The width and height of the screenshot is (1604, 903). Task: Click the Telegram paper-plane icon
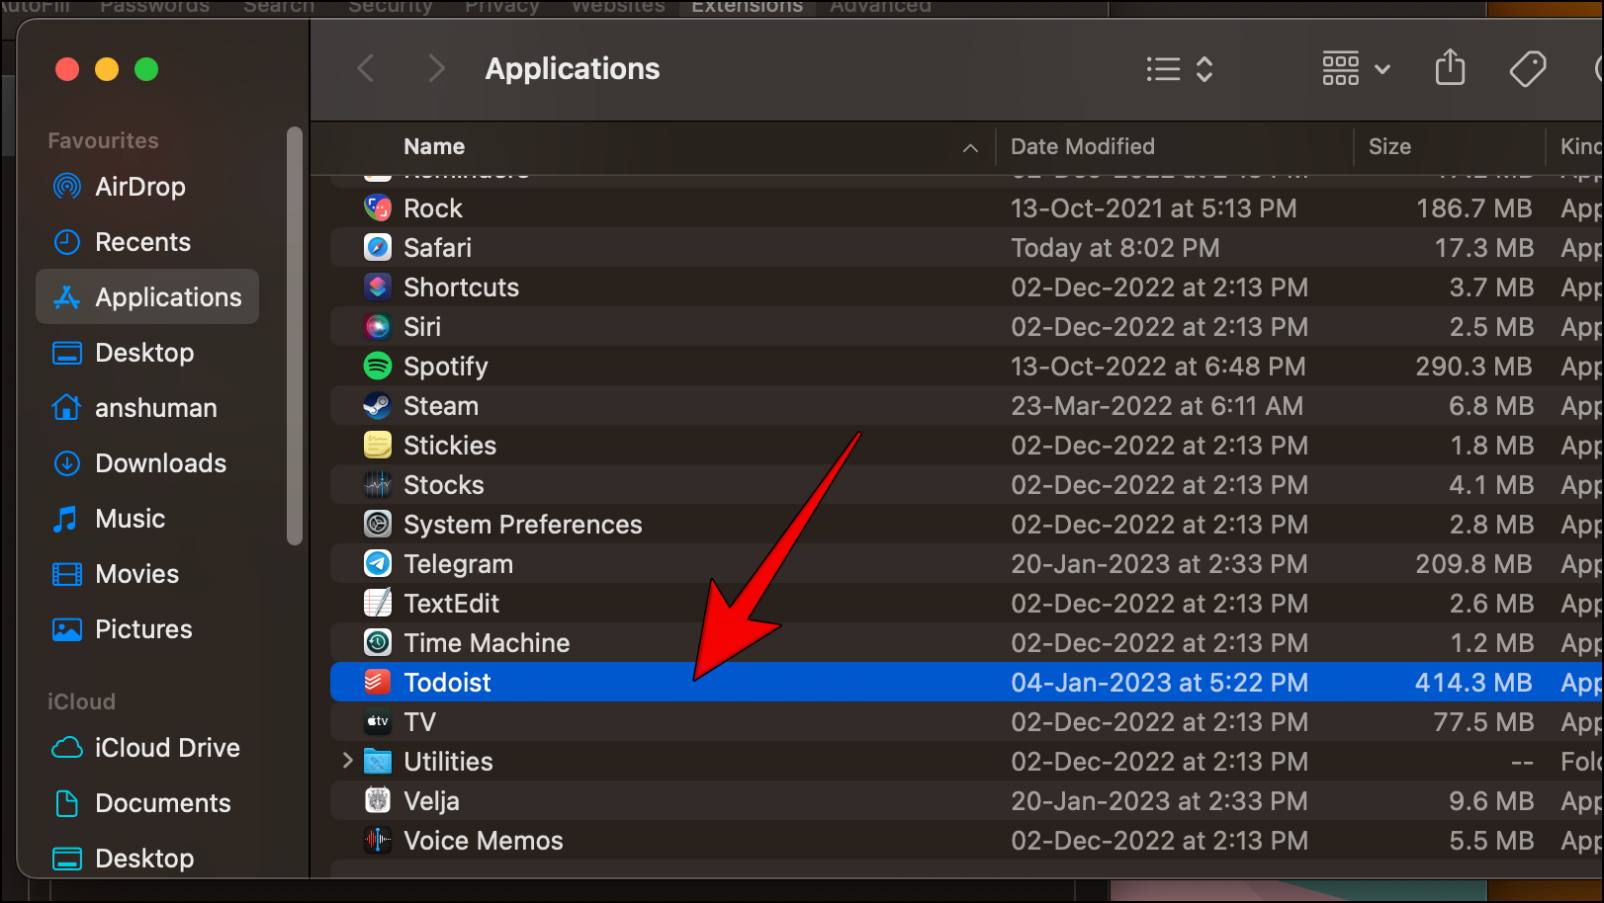(377, 564)
